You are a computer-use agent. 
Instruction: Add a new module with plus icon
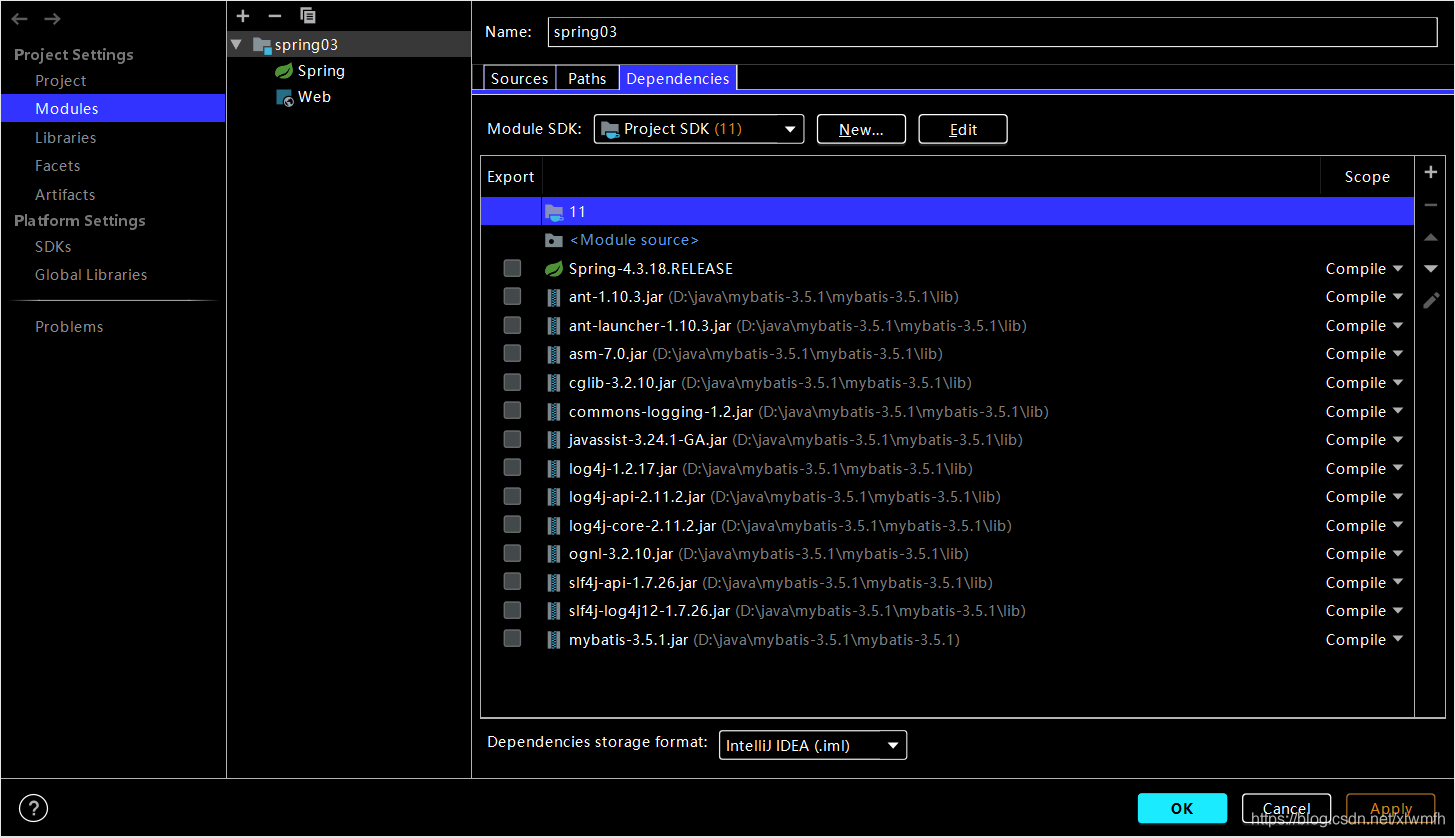coord(243,16)
